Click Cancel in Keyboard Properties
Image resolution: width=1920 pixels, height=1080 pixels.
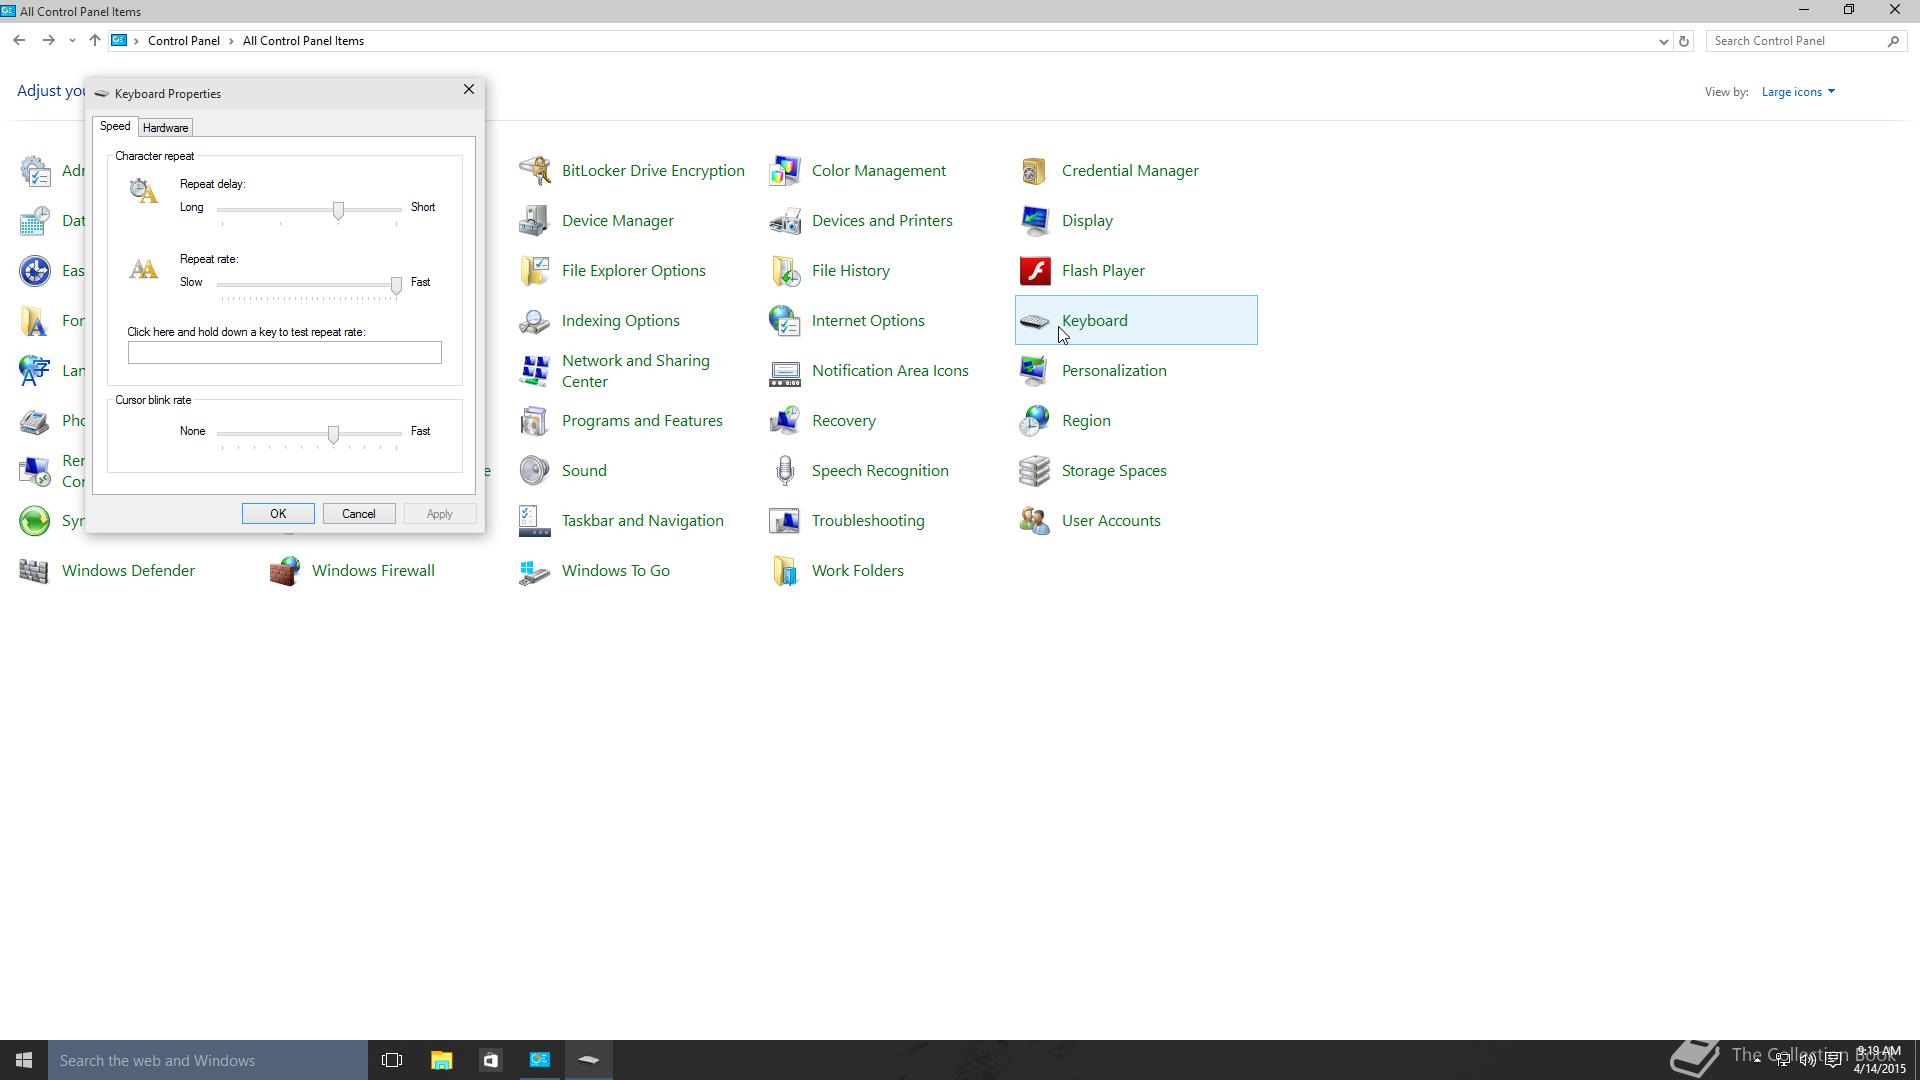(x=358, y=514)
